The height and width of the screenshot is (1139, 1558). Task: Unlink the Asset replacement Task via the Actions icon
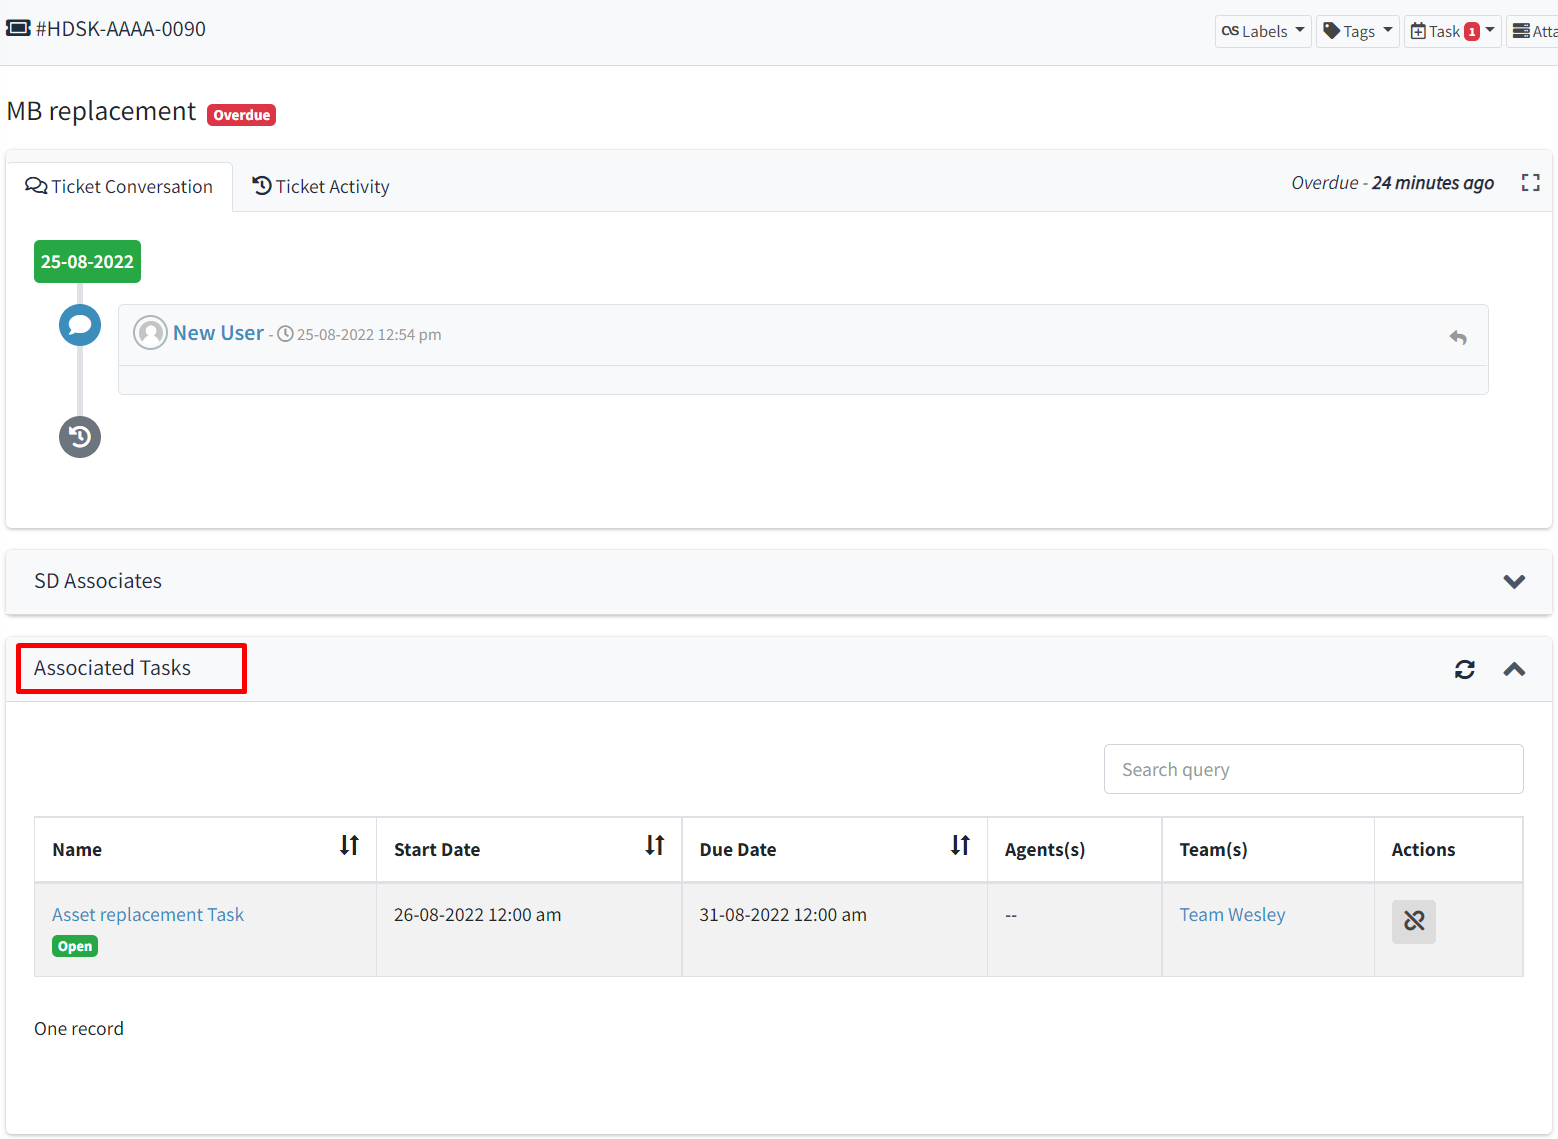tap(1413, 921)
